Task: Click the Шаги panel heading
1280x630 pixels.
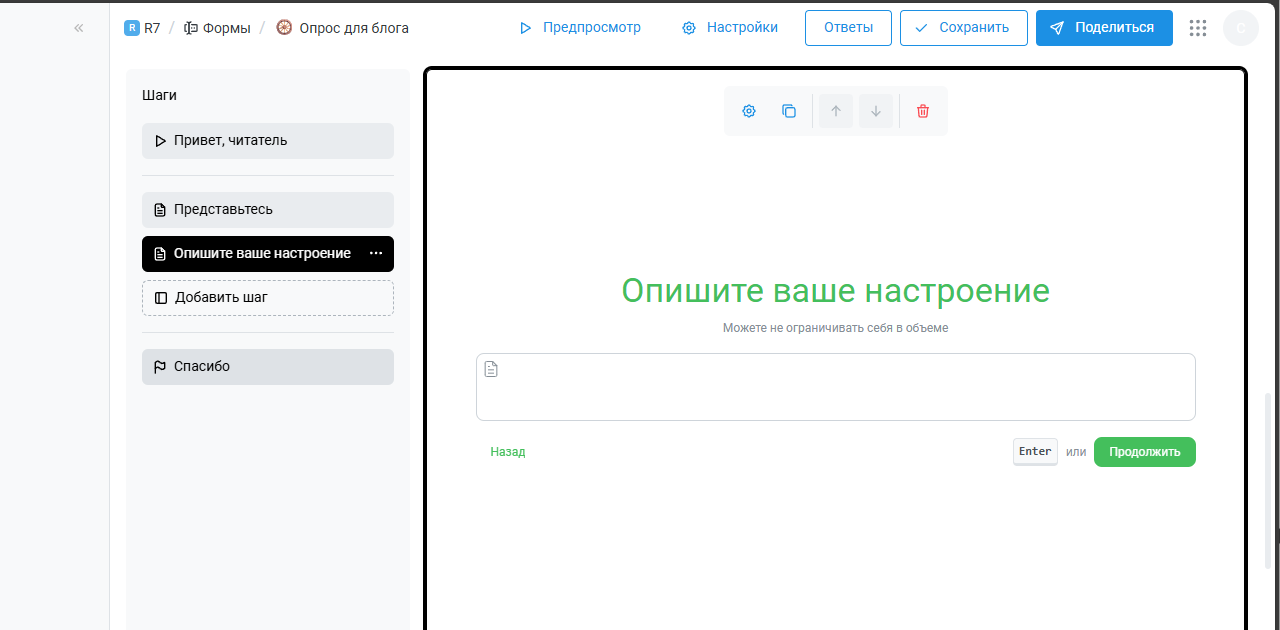Action: pyautogui.click(x=159, y=95)
